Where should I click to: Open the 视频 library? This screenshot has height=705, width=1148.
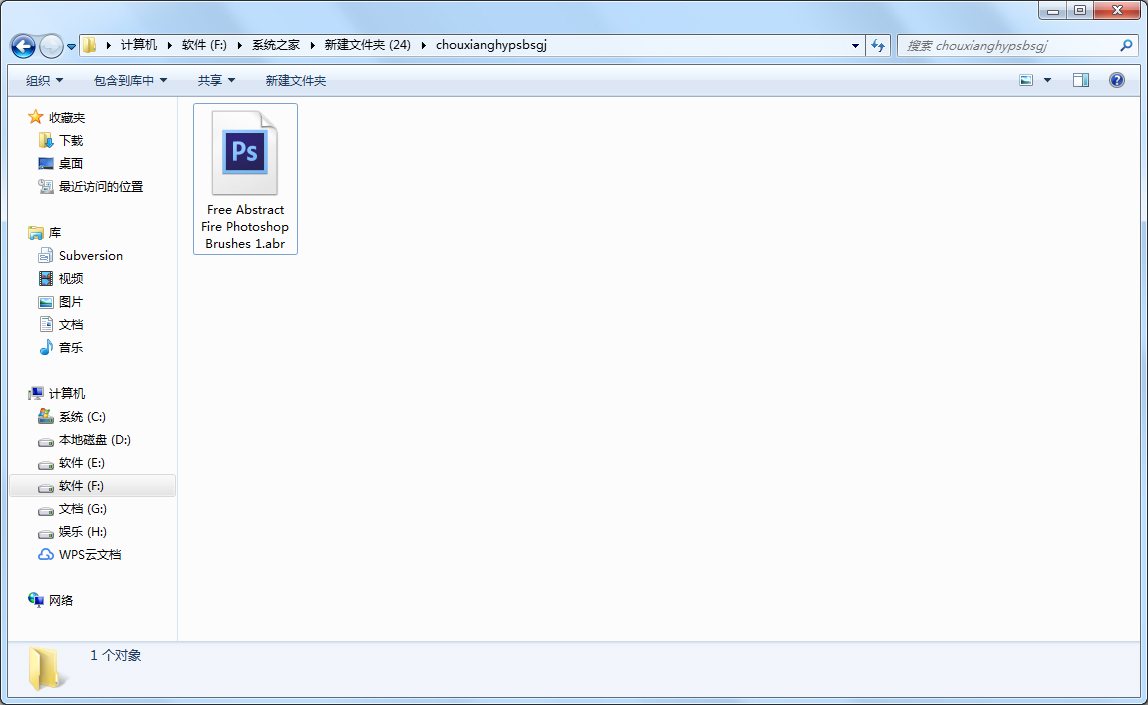[x=71, y=279]
